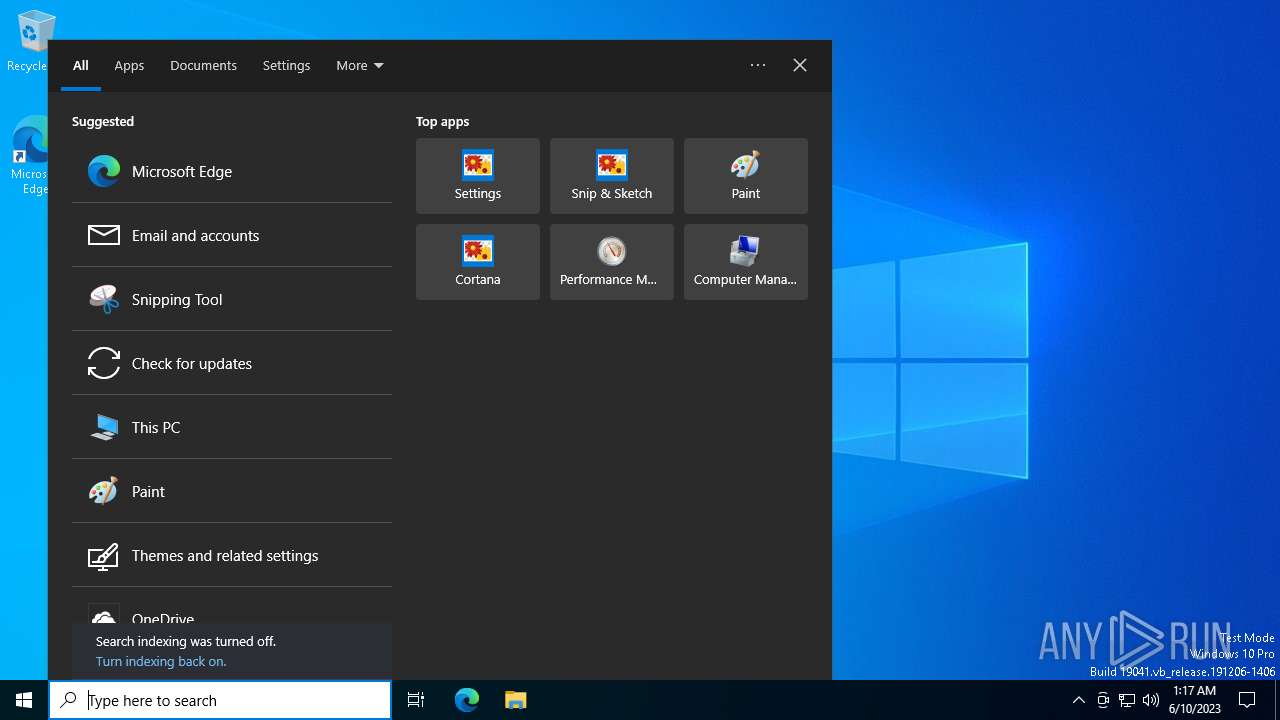Screen dimensions: 1280x720
Task: Launch Edge from the taskbar
Action: click(467, 700)
